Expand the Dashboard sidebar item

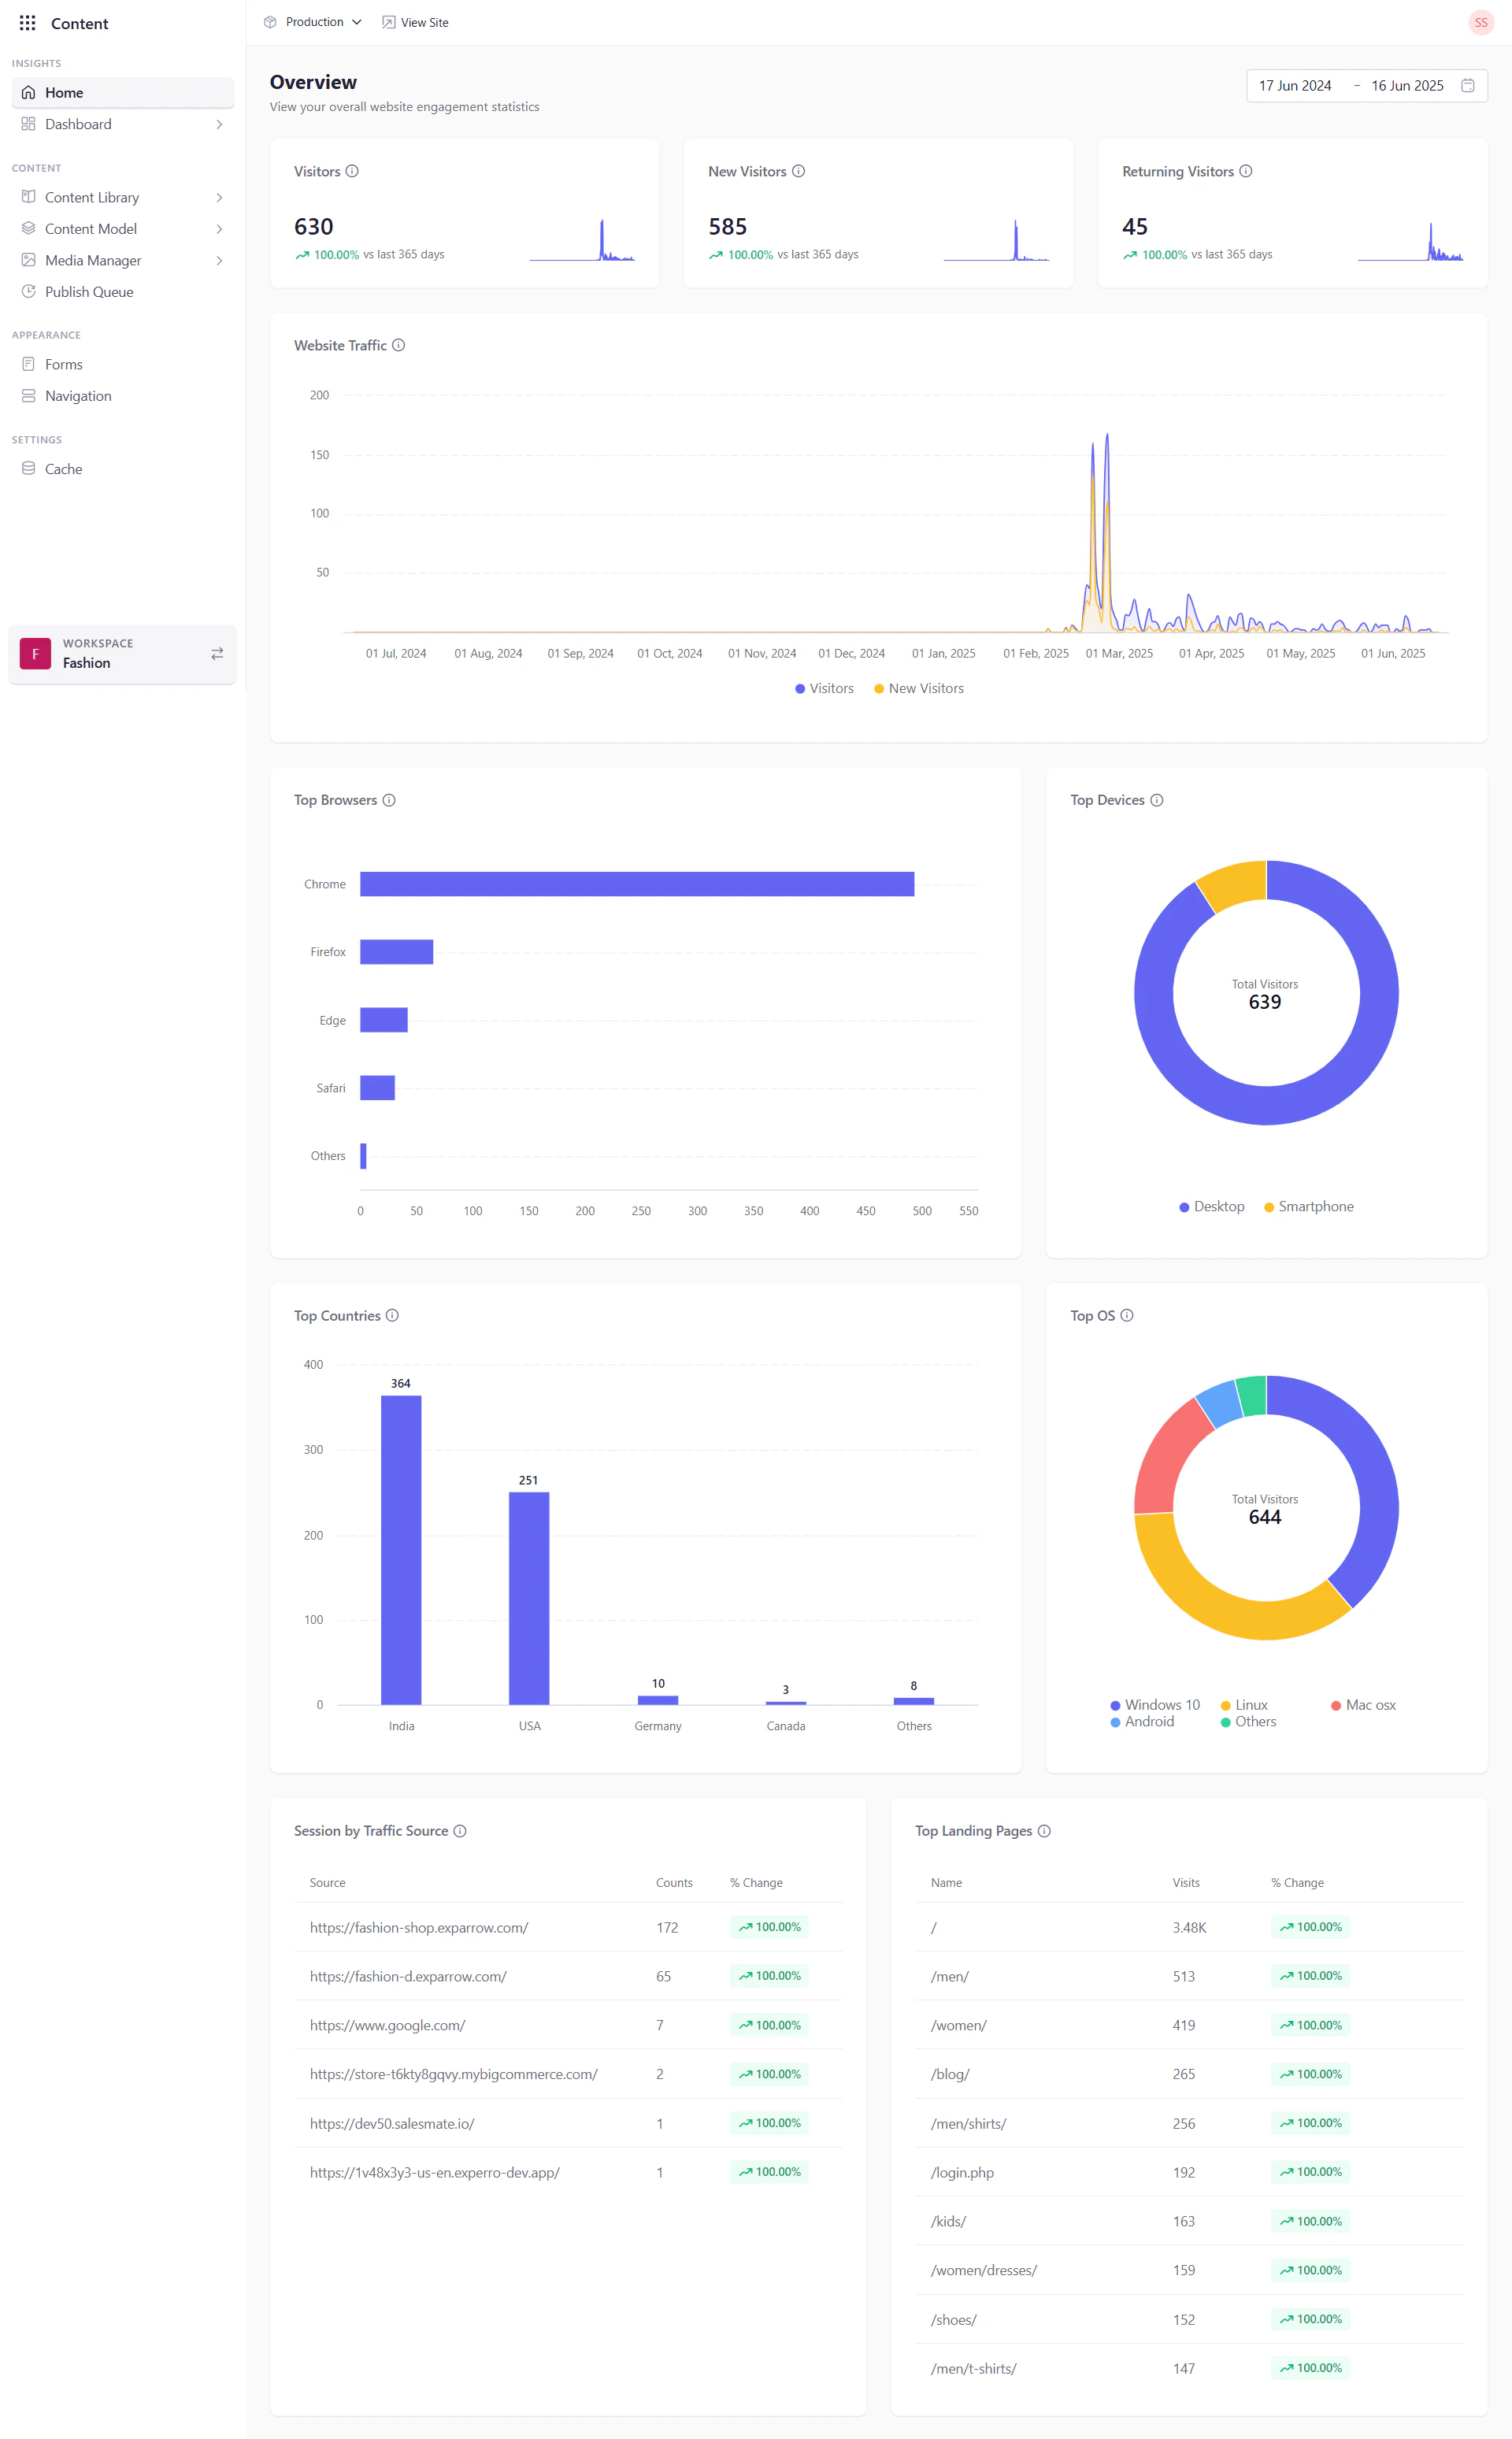click(x=79, y=124)
